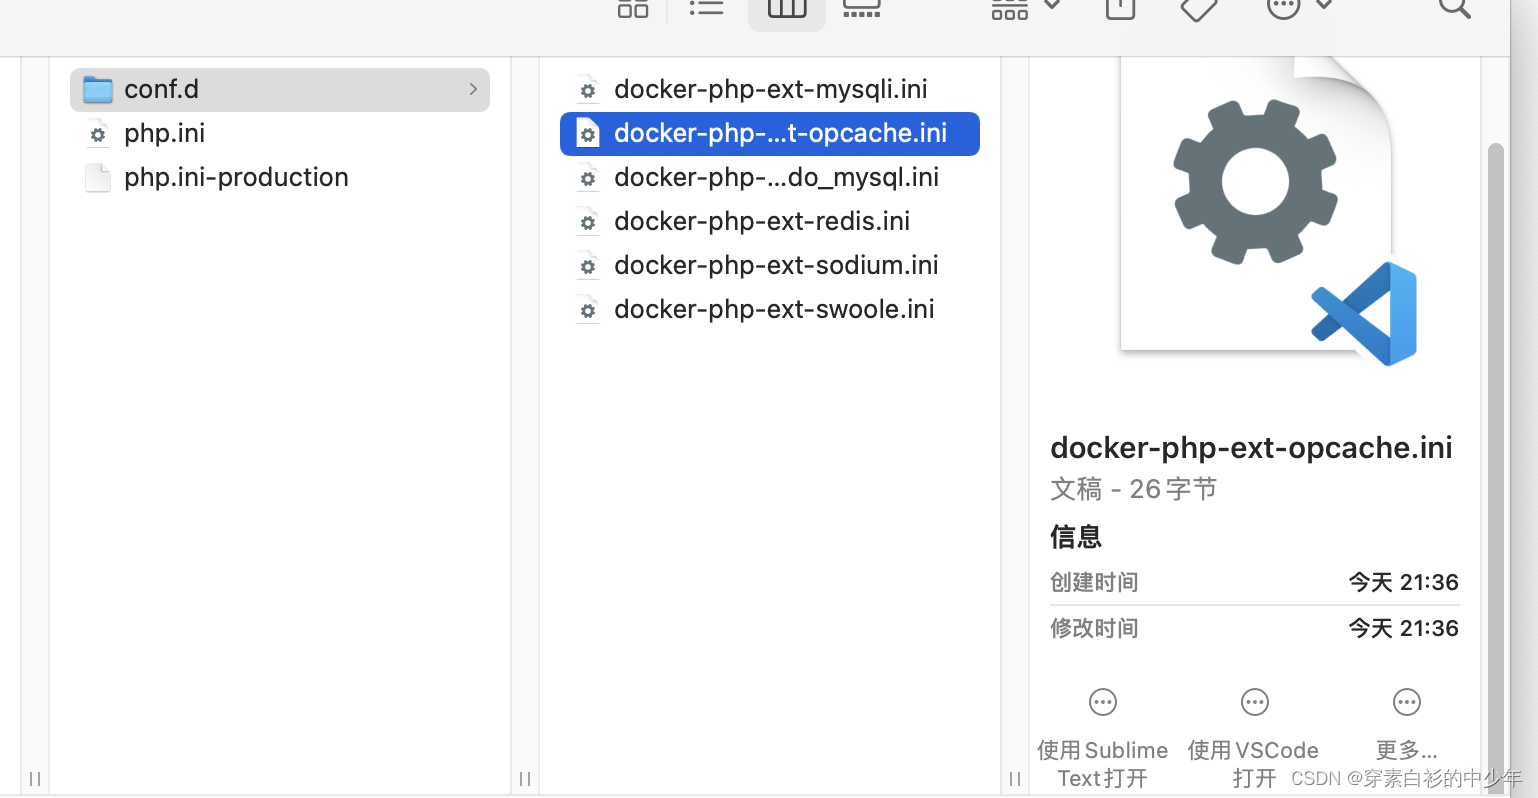Click the VSCode quick action ellipsis icon
This screenshot has width=1538, height=798.
coord(1254,702)
